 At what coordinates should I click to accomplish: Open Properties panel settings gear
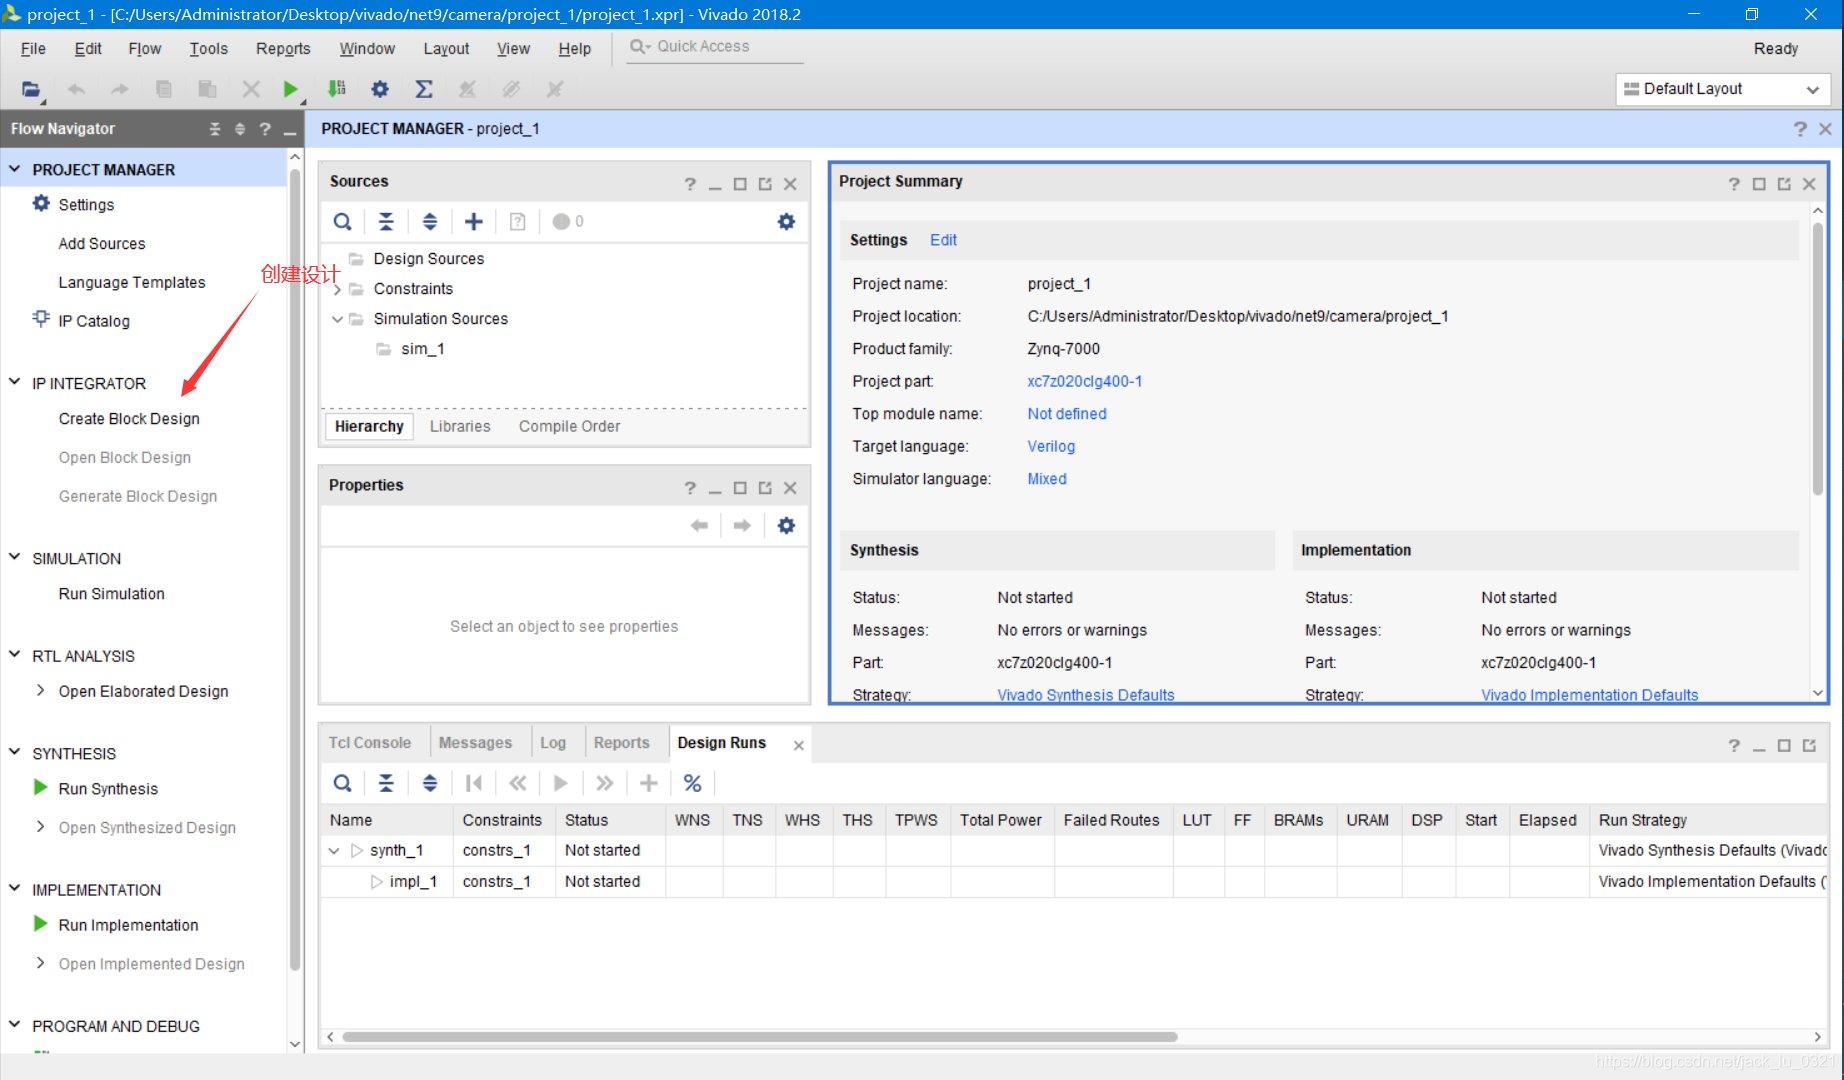pos(786,526)
